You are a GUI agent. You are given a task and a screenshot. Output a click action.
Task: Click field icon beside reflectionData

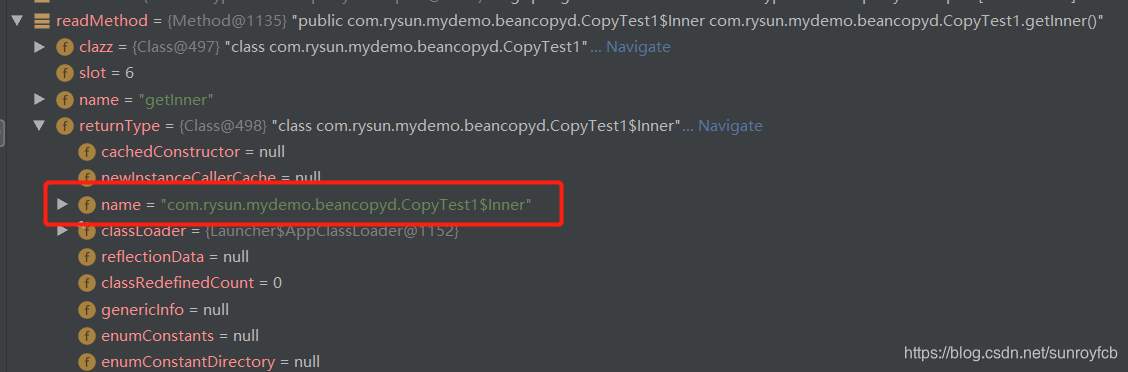[87, 257]
